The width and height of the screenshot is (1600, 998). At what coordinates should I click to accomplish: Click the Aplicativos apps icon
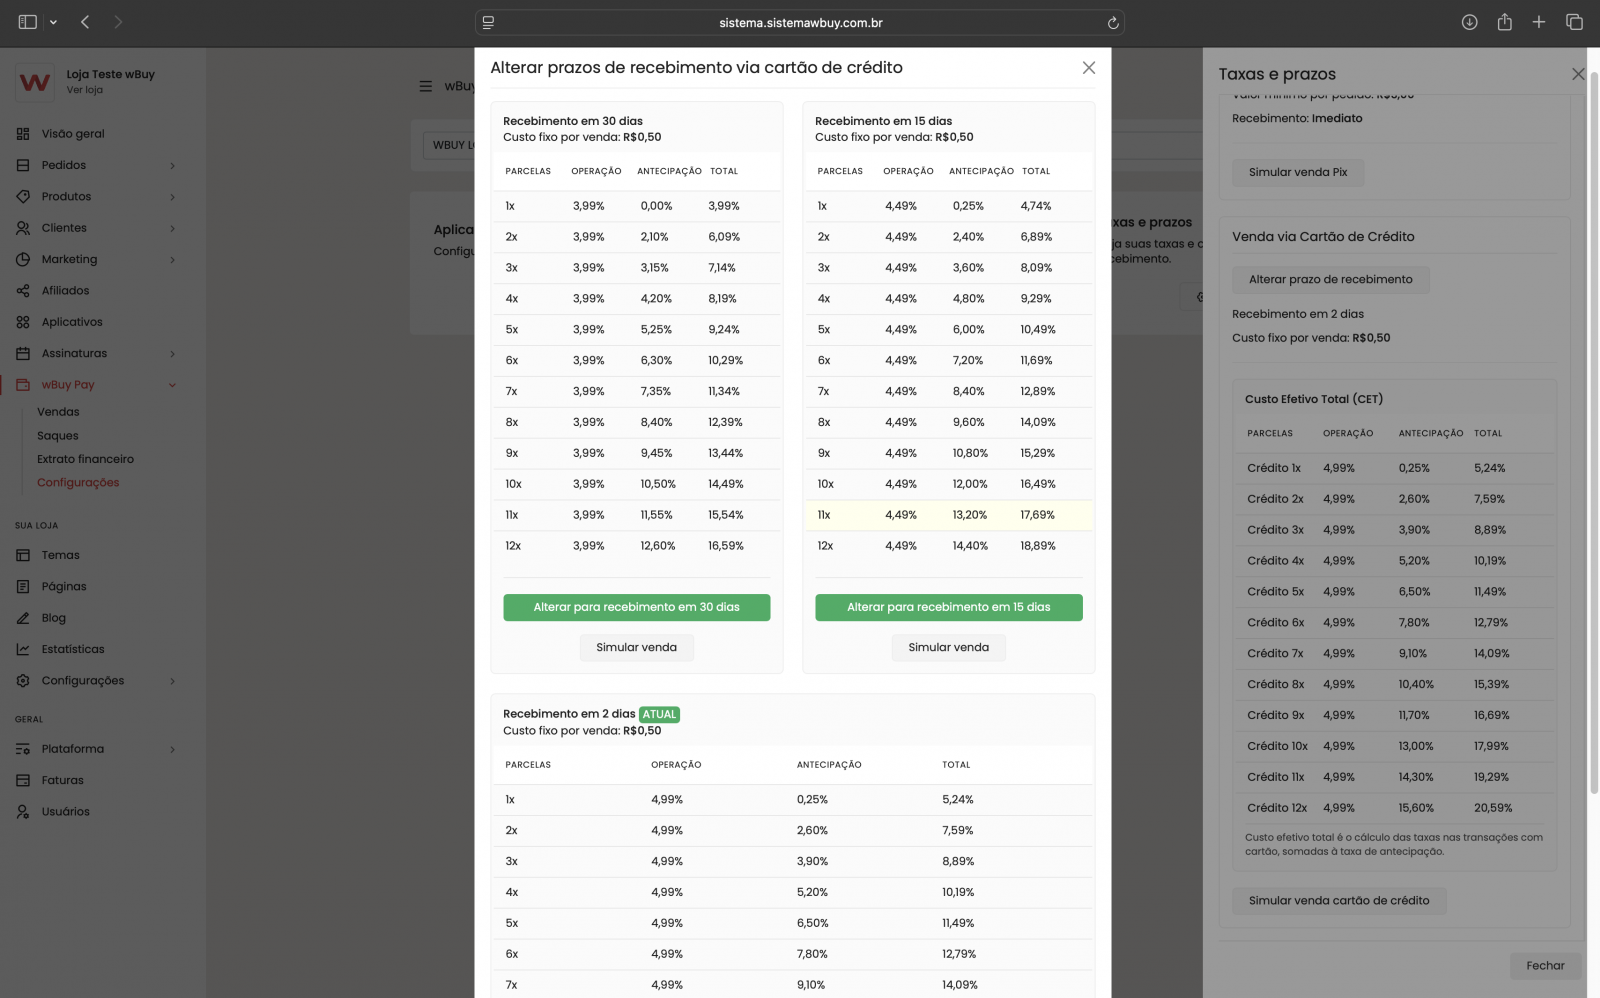[23, 322]
